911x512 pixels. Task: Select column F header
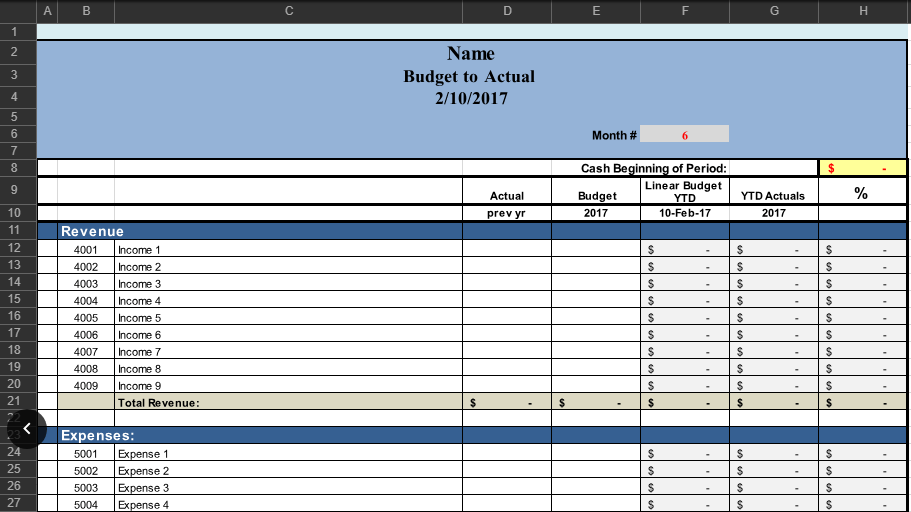click(685, 11)
